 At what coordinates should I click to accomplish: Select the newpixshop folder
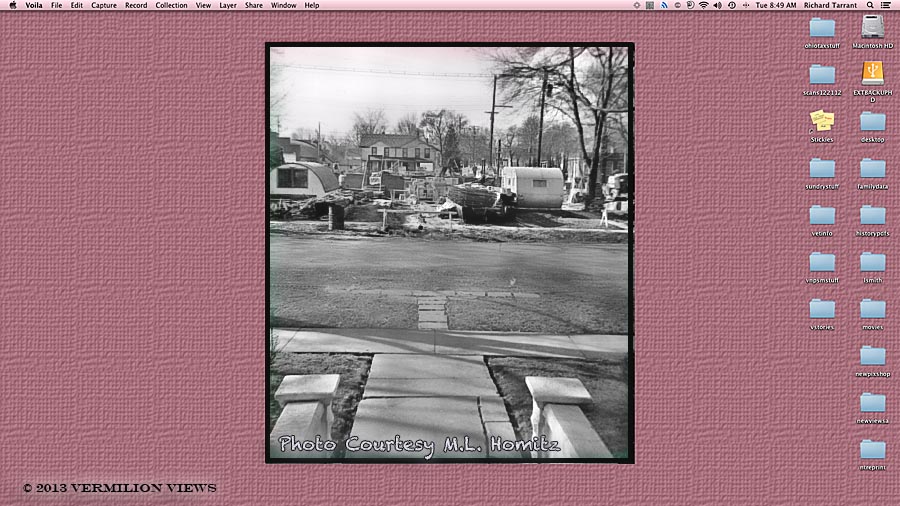click(x=872, y=357)
